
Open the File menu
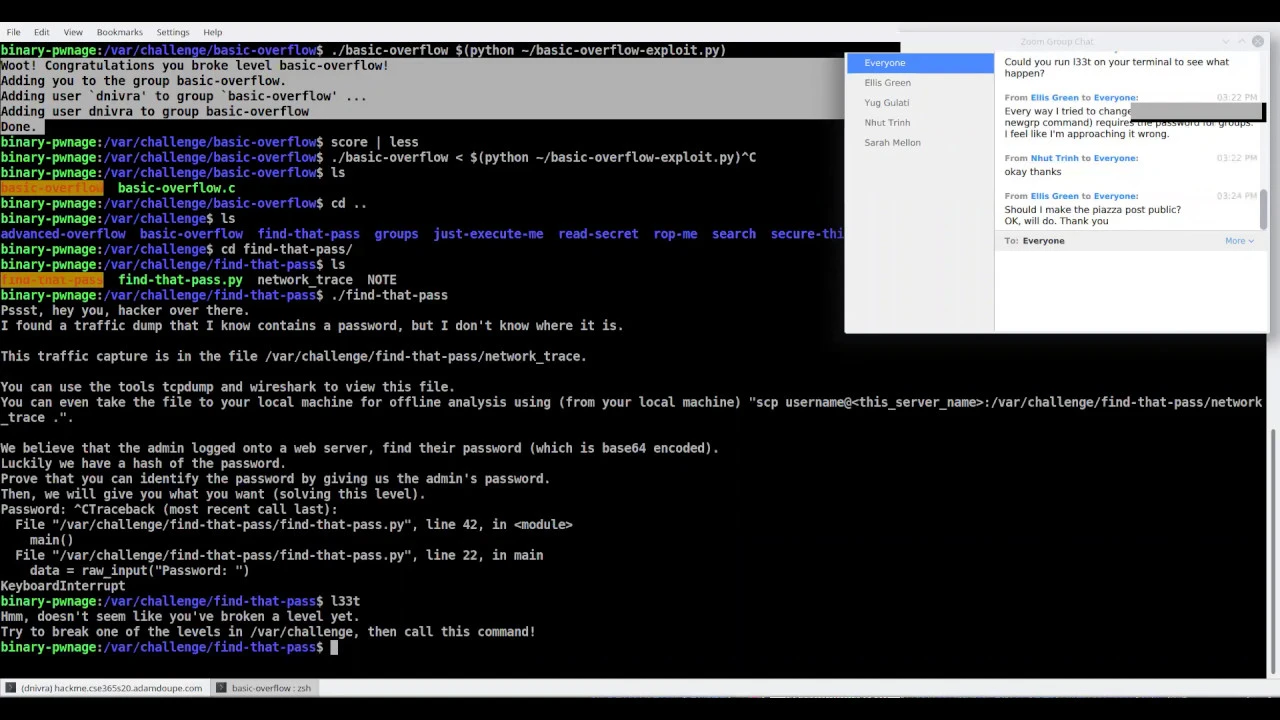pyautogui.click(x=13, y=32)
